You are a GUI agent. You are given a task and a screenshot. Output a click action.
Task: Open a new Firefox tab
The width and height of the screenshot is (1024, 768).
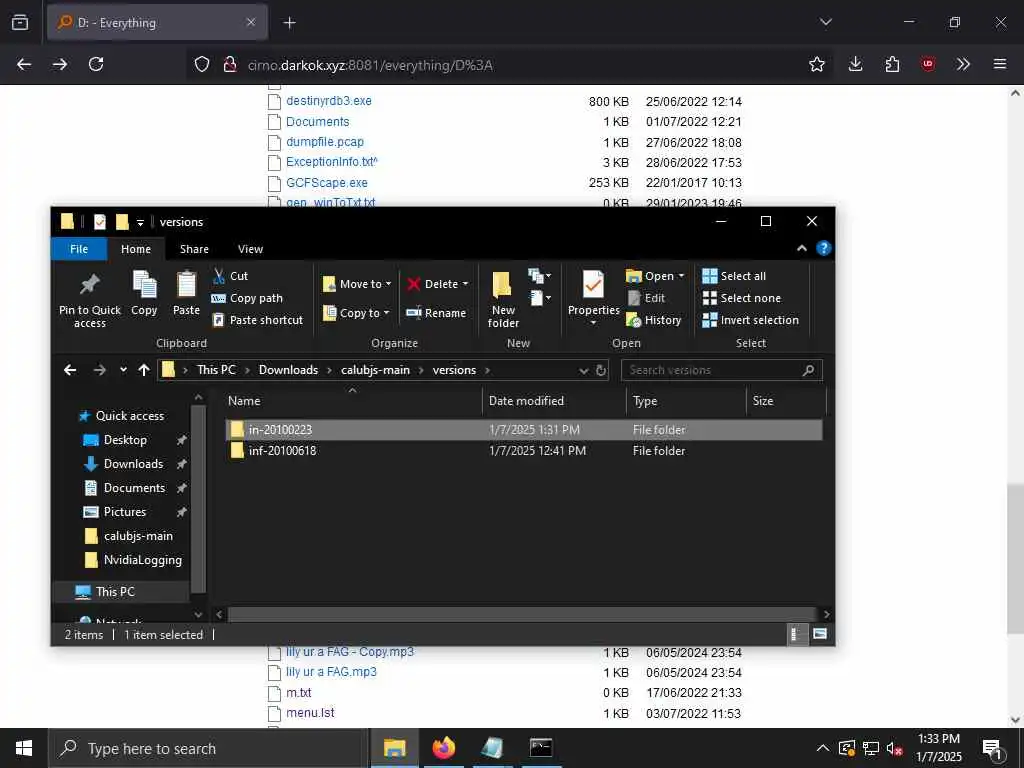pyautogui.click(x=289, y=23)
